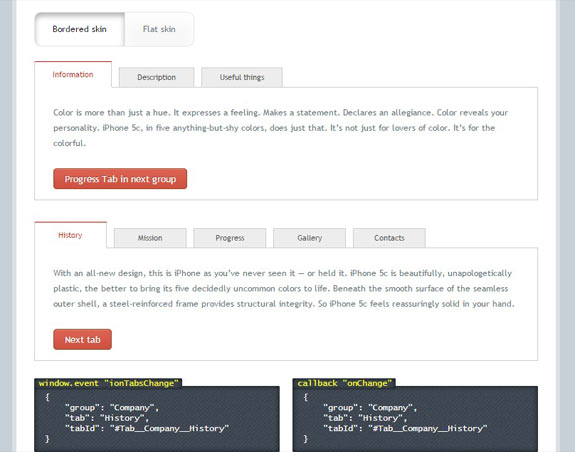Open the Contacts tab

point(389,238)
